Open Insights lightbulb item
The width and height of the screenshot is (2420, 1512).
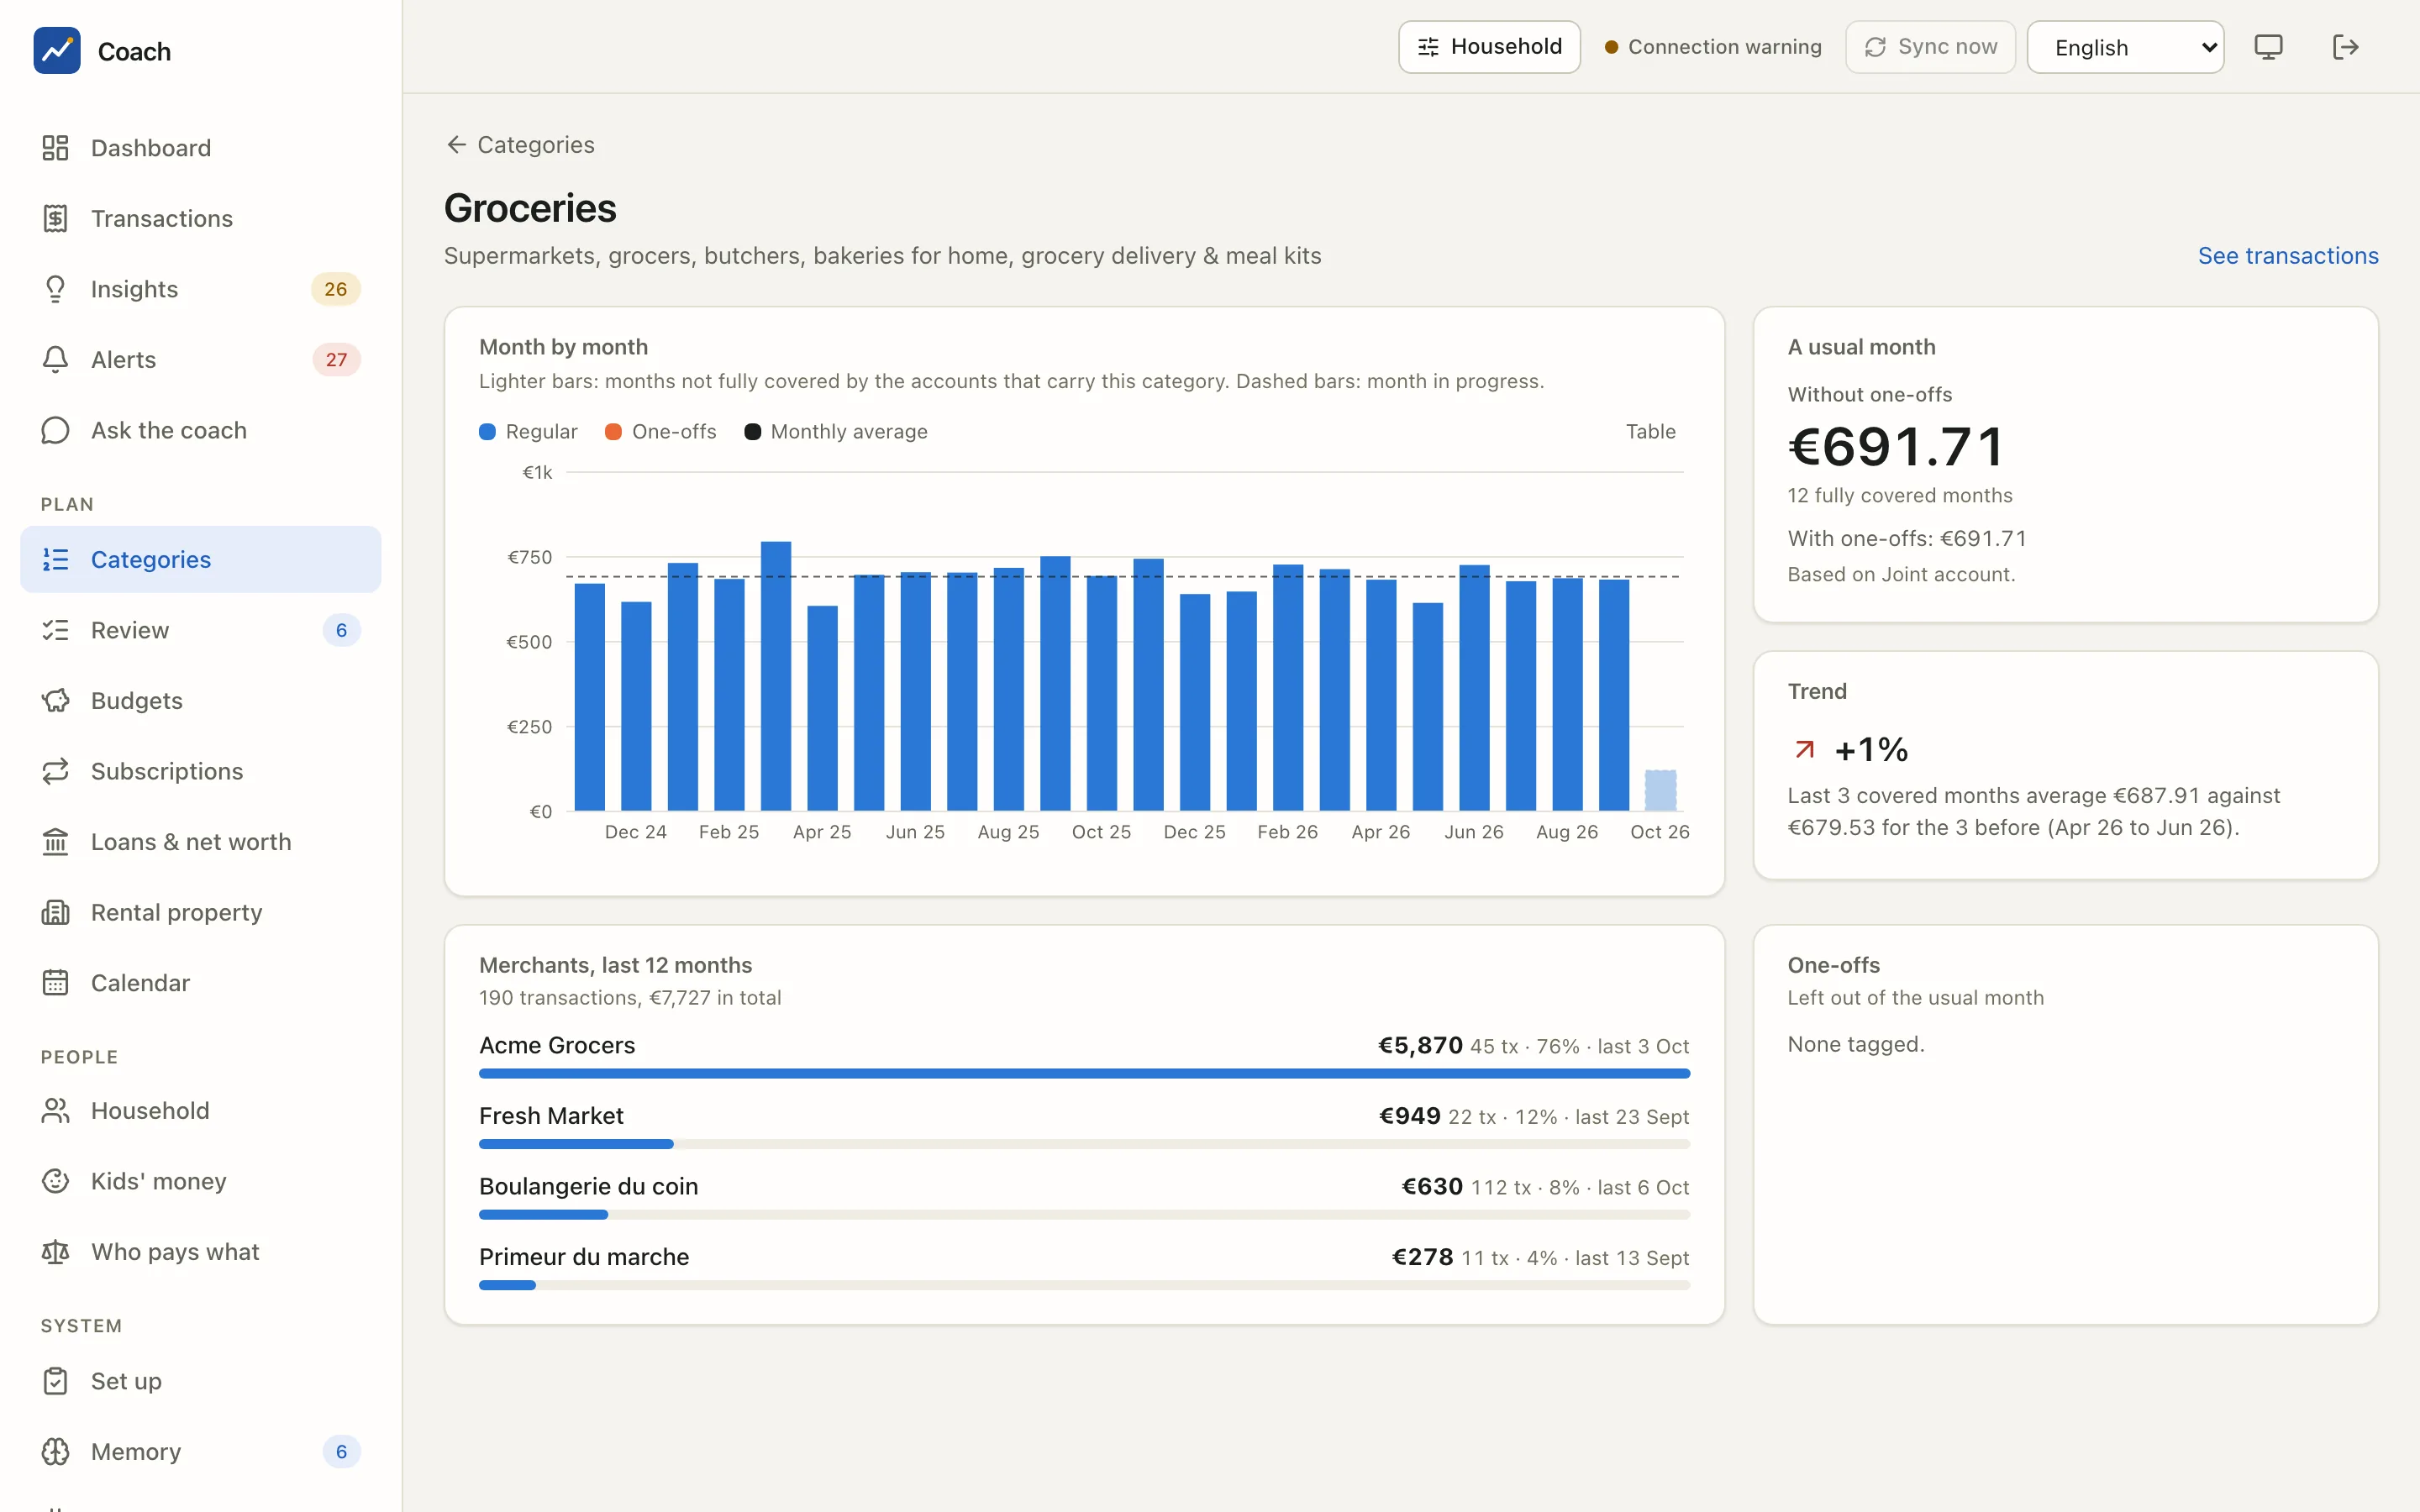[200, 289]
